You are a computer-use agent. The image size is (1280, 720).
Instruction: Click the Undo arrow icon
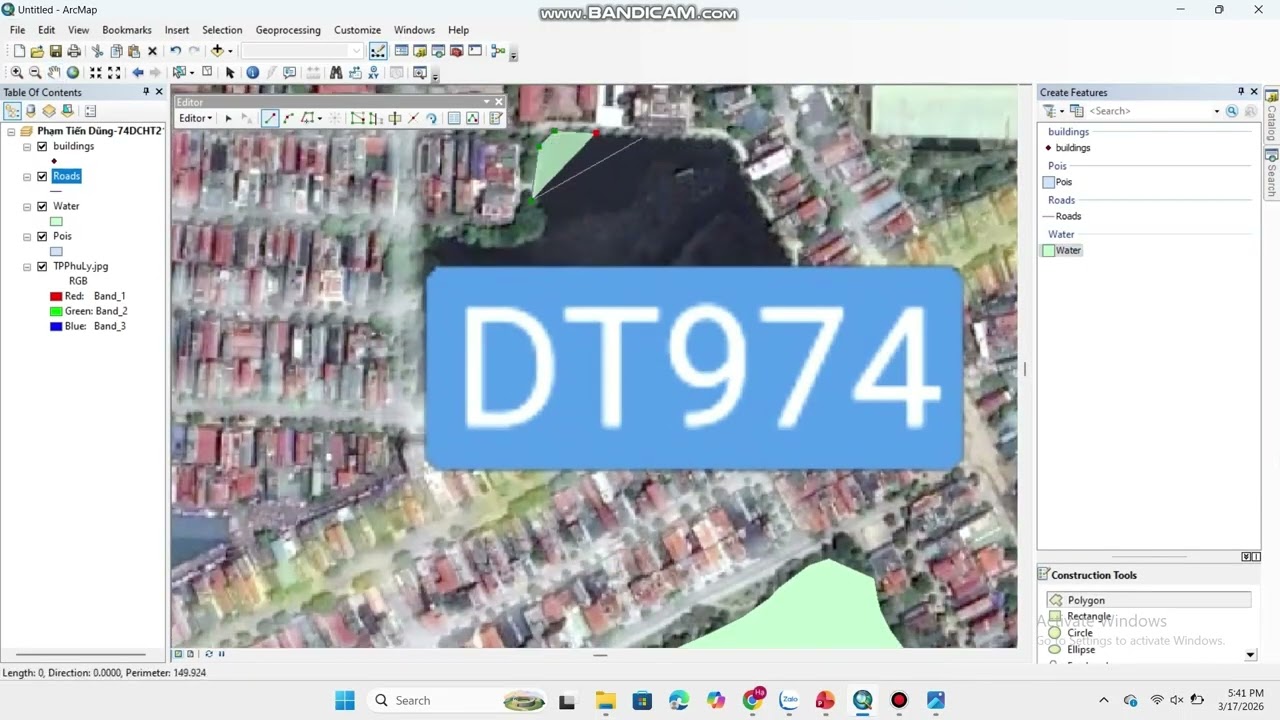175,51
